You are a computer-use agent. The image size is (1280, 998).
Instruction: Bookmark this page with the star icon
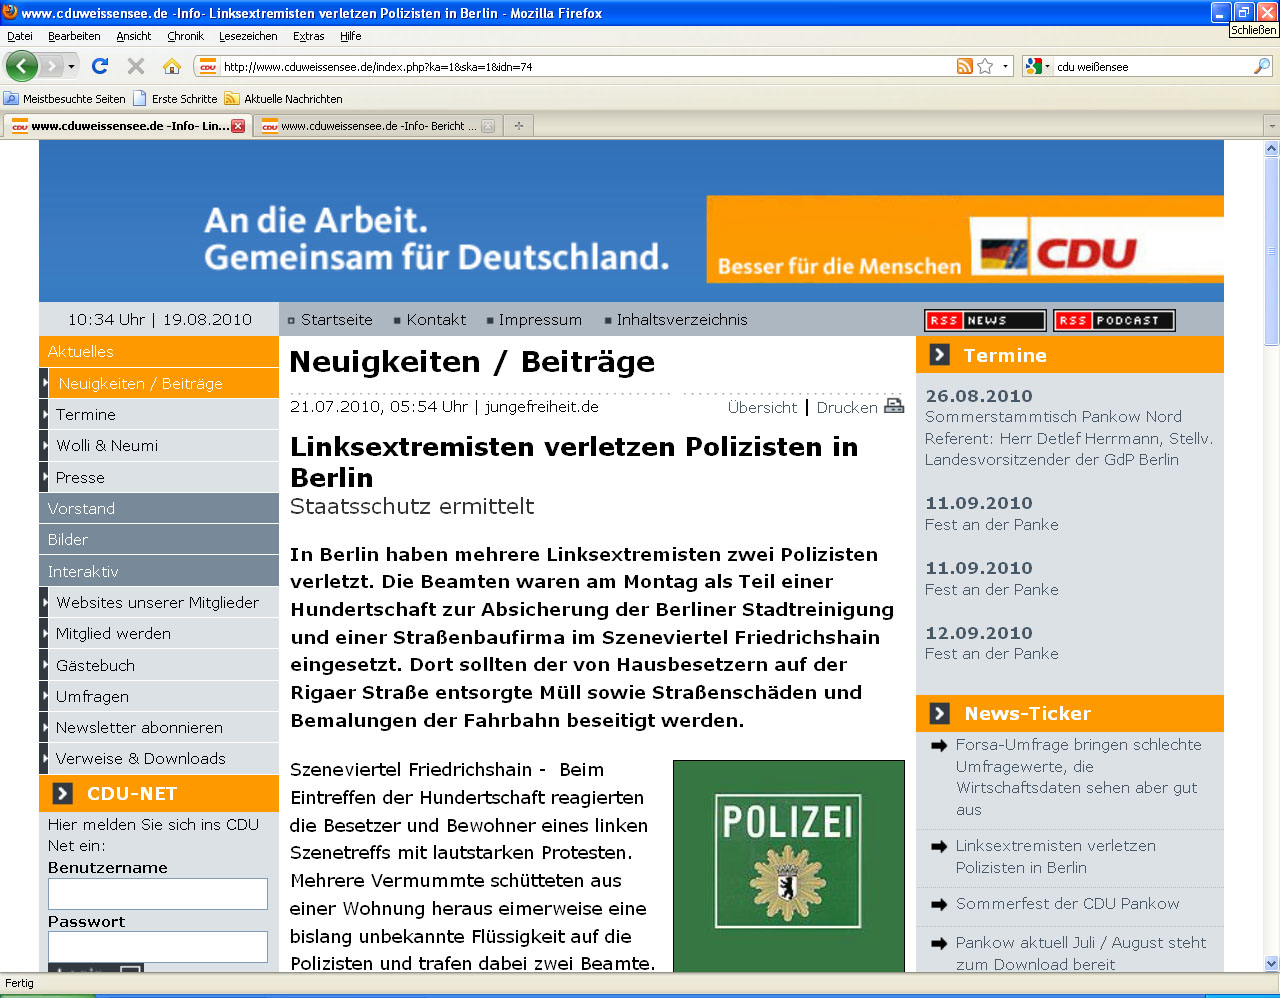(x=985, y=67)
